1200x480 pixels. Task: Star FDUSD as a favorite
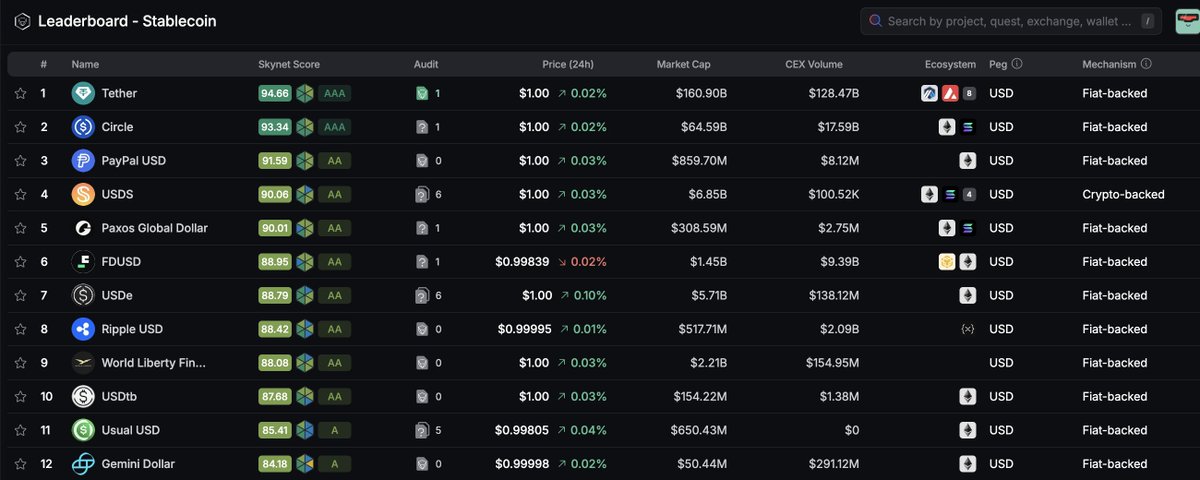[20, 262]
